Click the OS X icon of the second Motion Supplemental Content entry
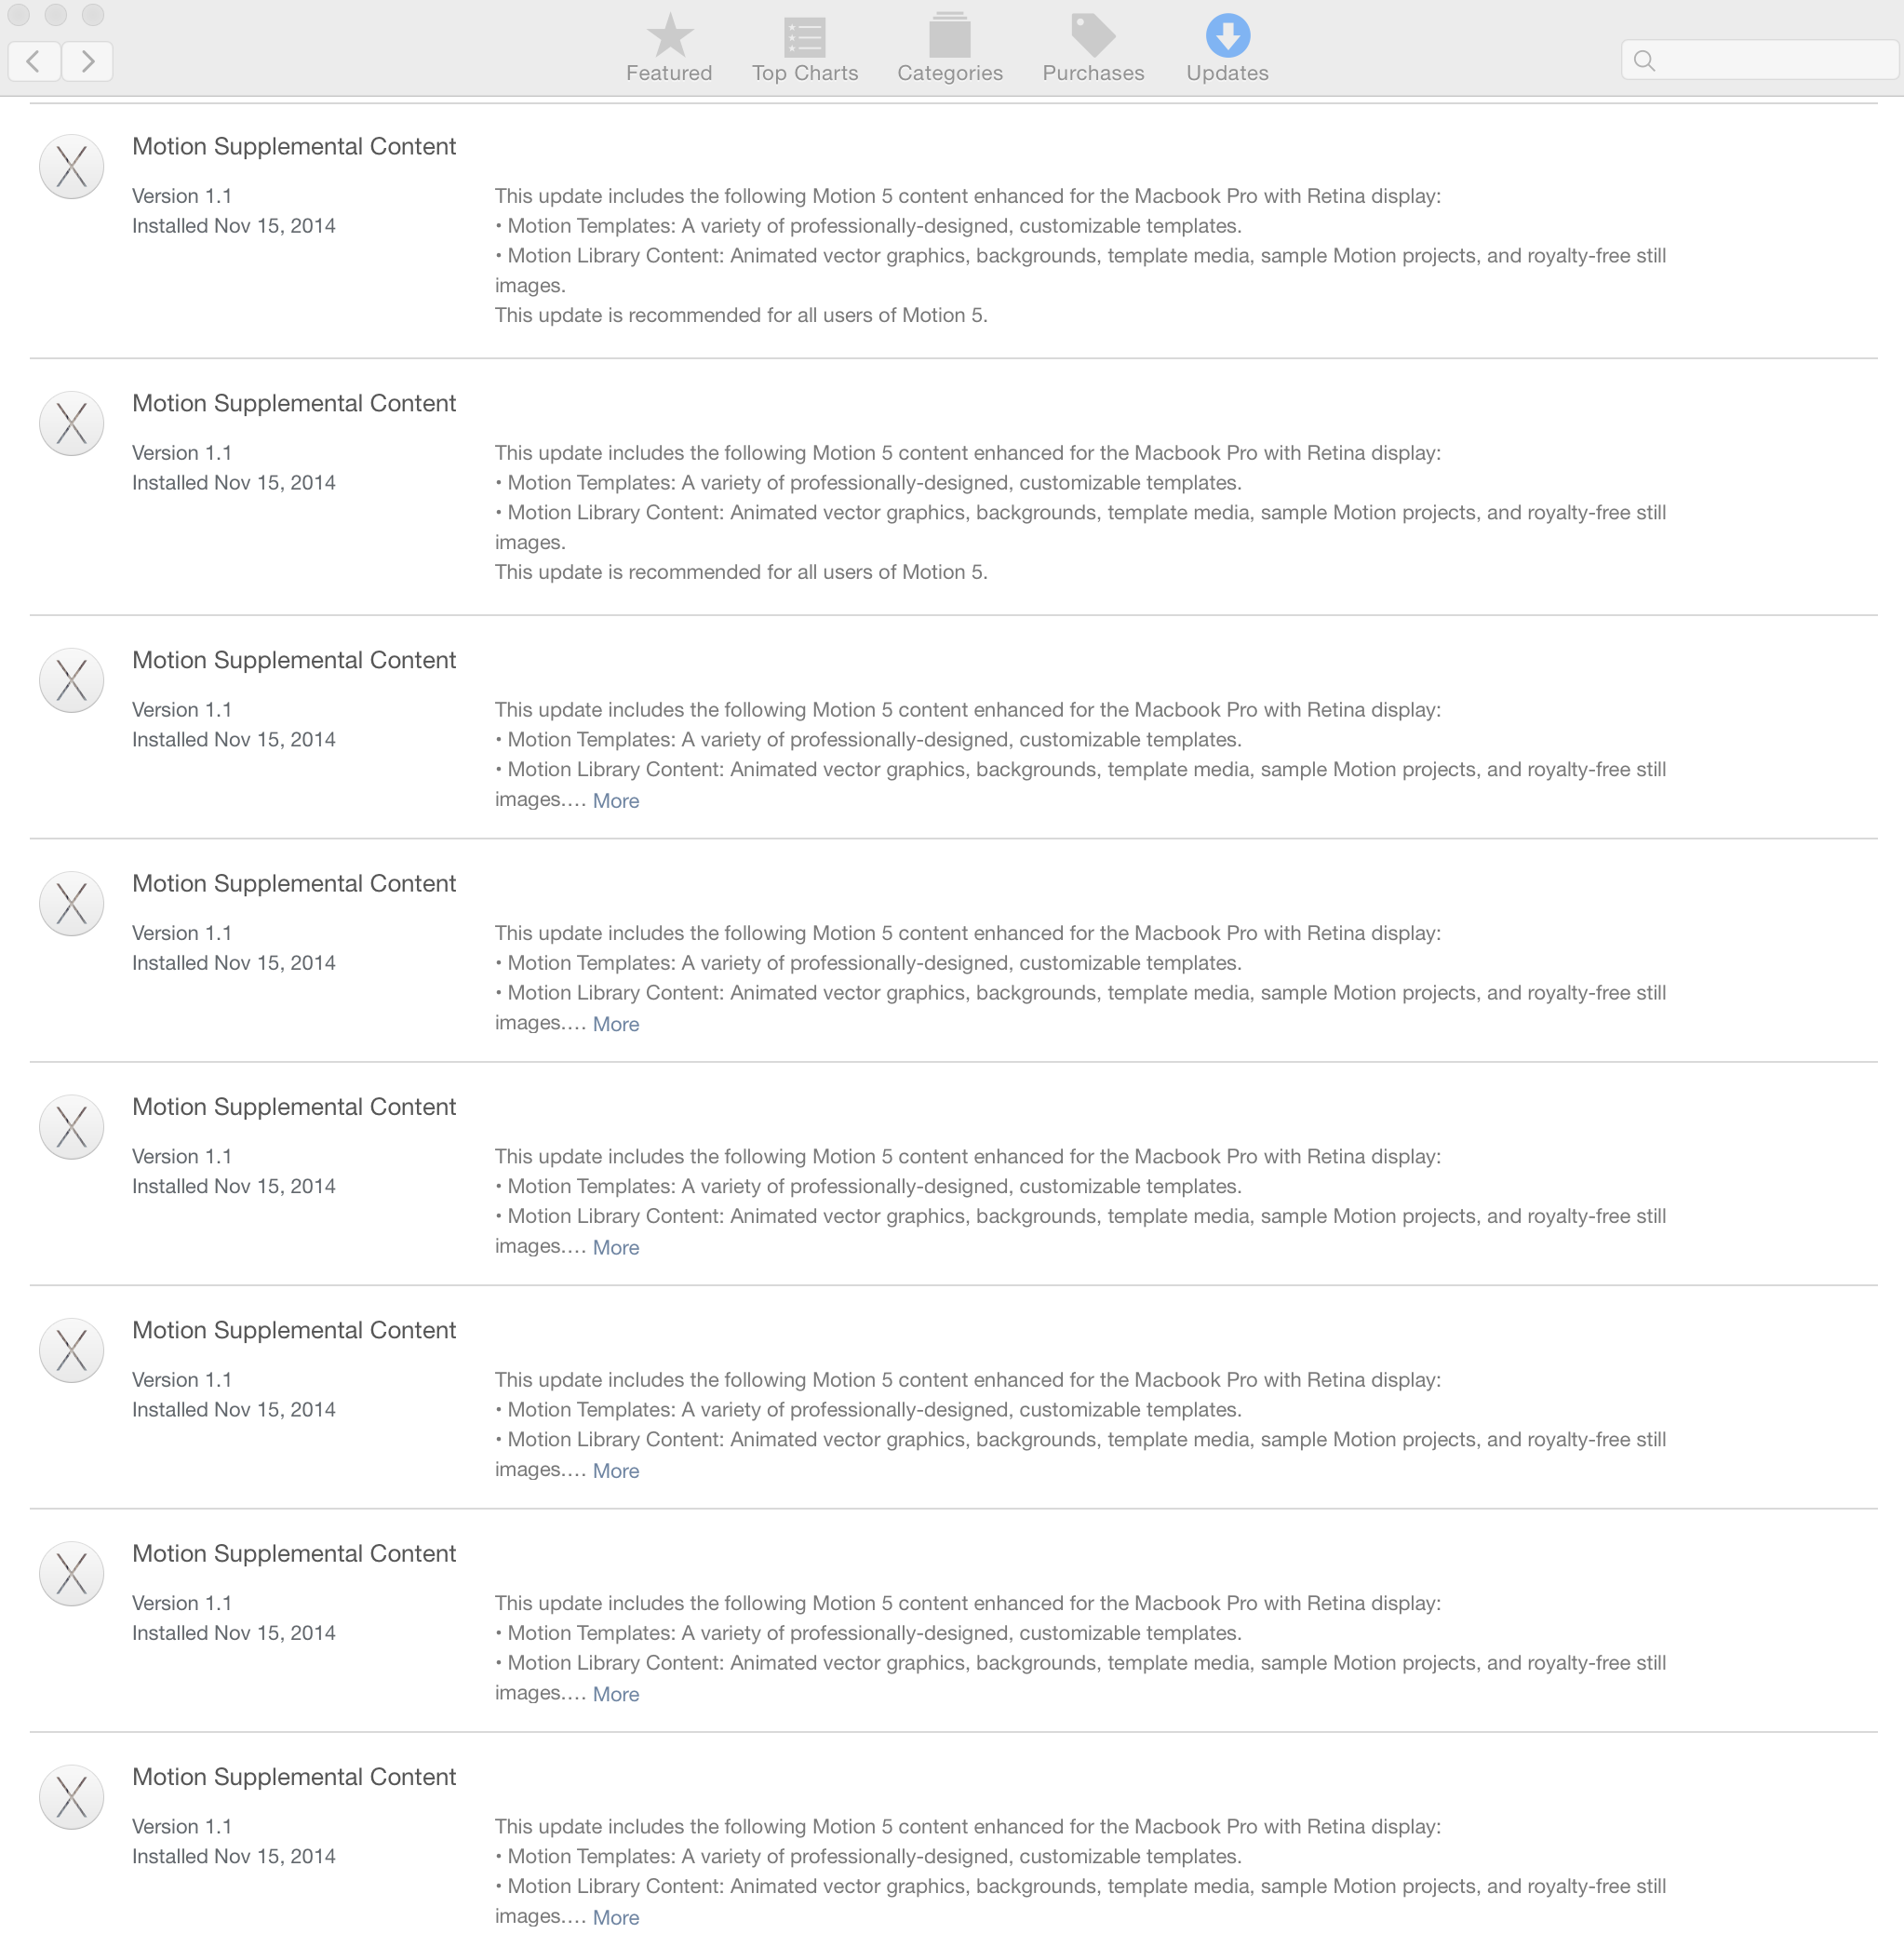This screenshot has width=1904, height=1947. (71, 423)
